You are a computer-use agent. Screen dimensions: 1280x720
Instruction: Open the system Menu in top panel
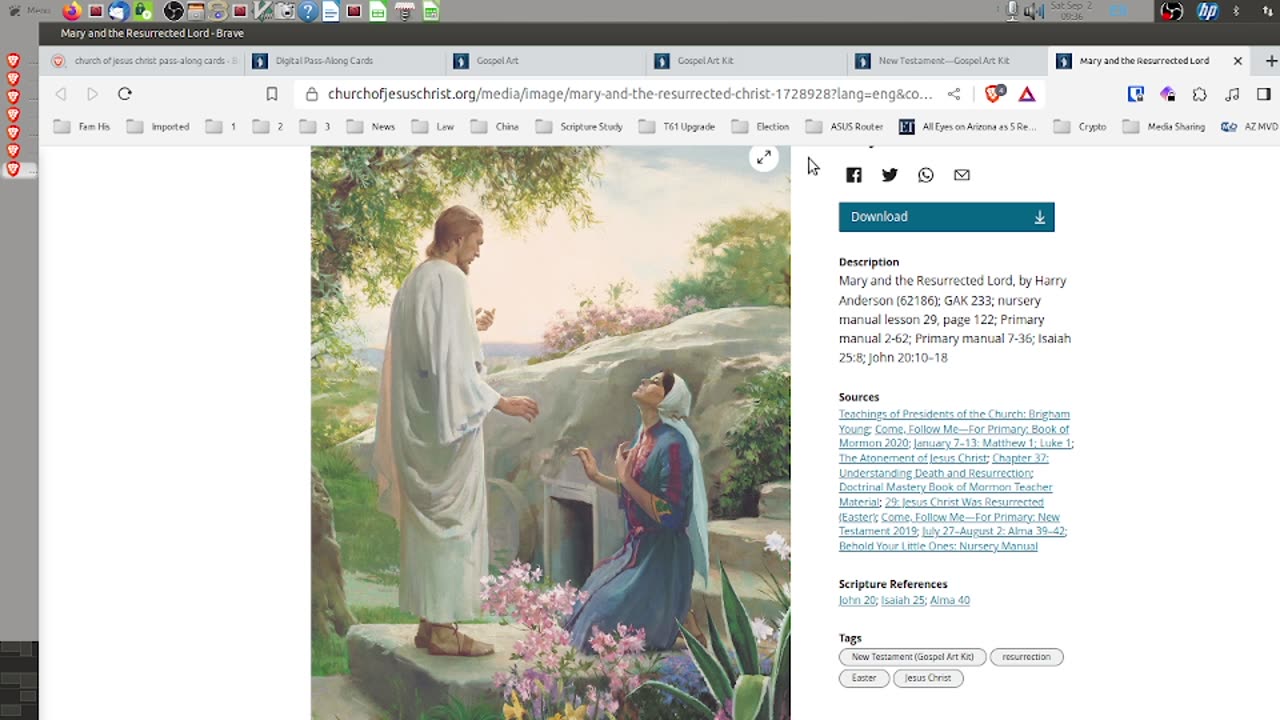tap(29, 11)
